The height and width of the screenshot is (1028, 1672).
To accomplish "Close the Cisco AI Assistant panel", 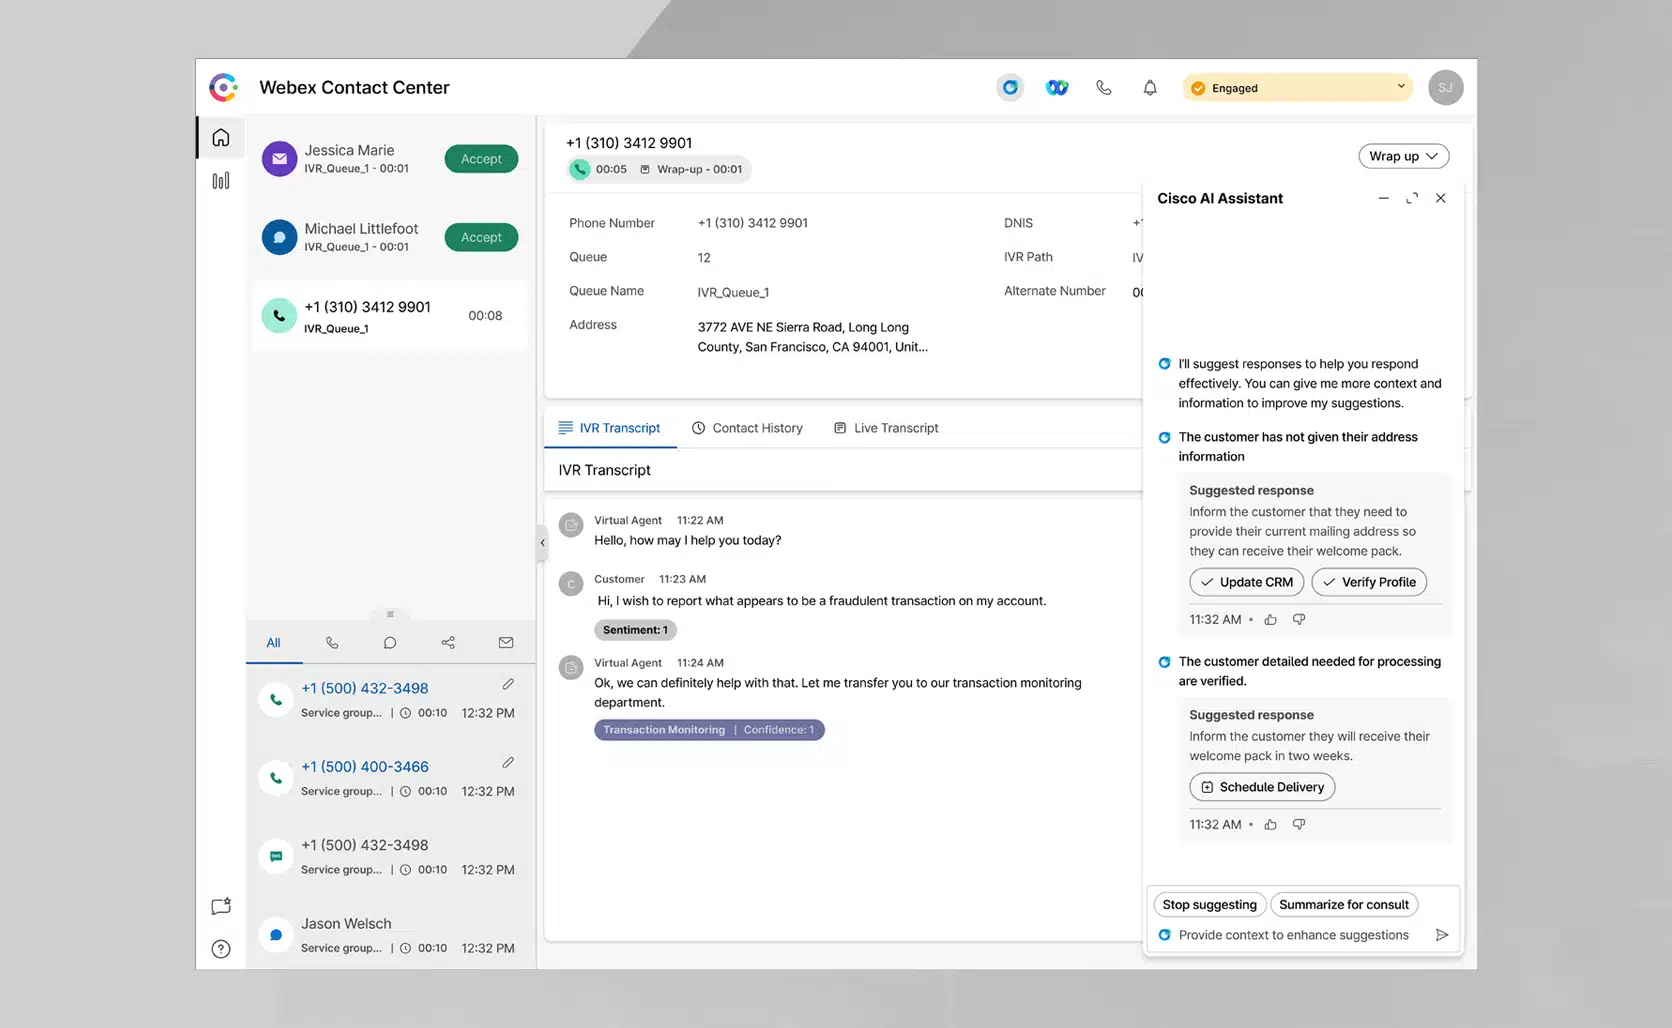I will click(x=1441, y=198).
